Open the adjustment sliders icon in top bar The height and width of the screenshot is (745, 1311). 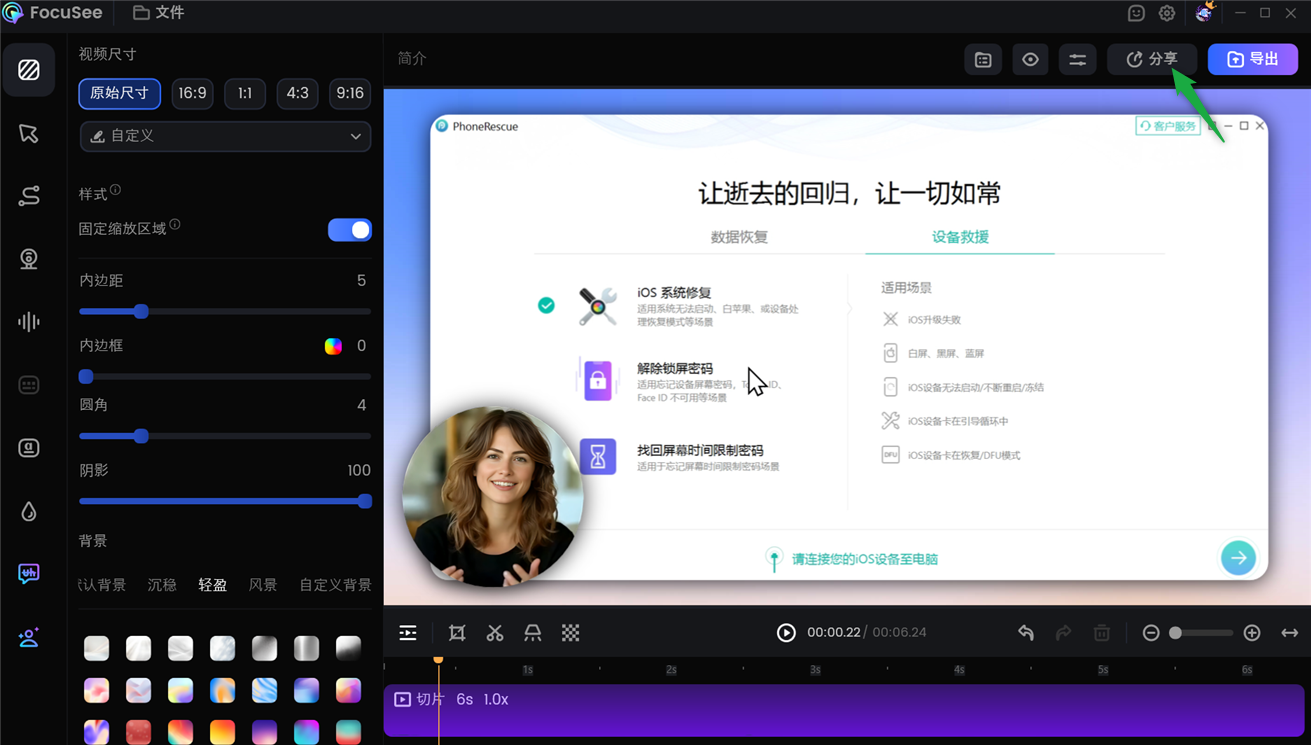1077,60
